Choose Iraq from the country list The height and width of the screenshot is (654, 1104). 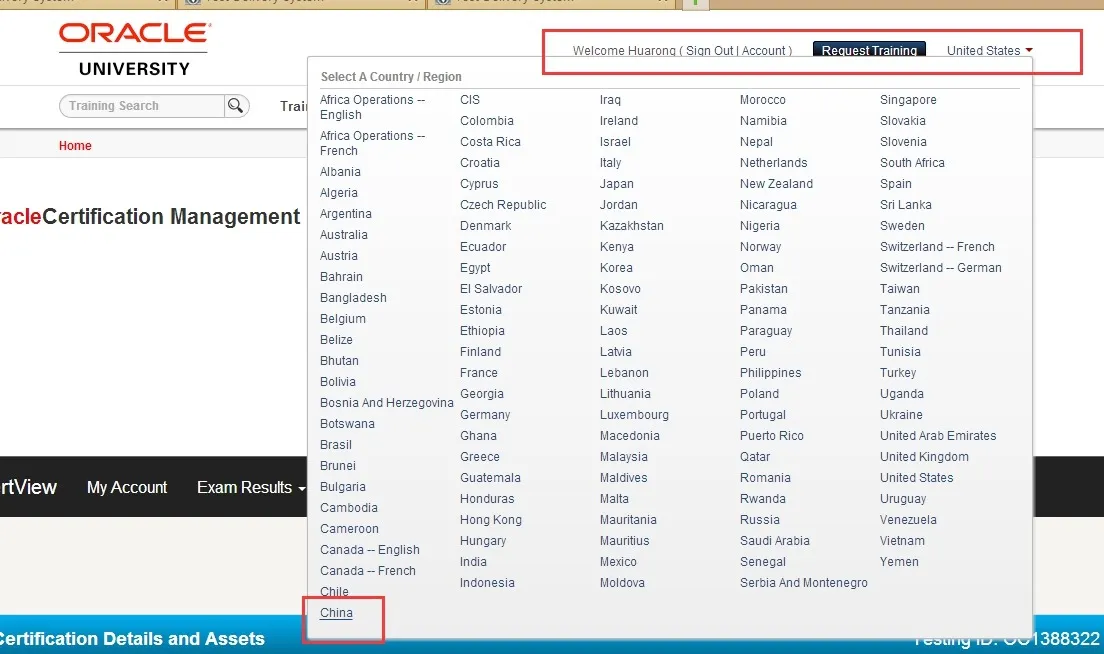pyautogui.click(x=610, y=100)
